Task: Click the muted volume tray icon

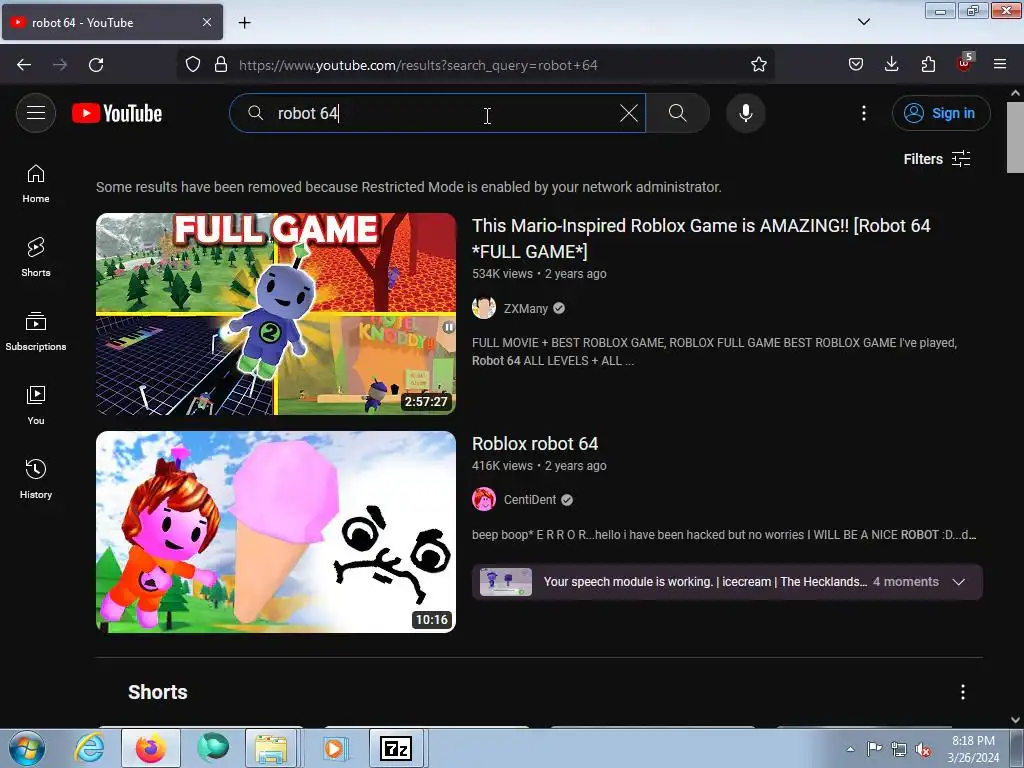Action: (923, 750)
